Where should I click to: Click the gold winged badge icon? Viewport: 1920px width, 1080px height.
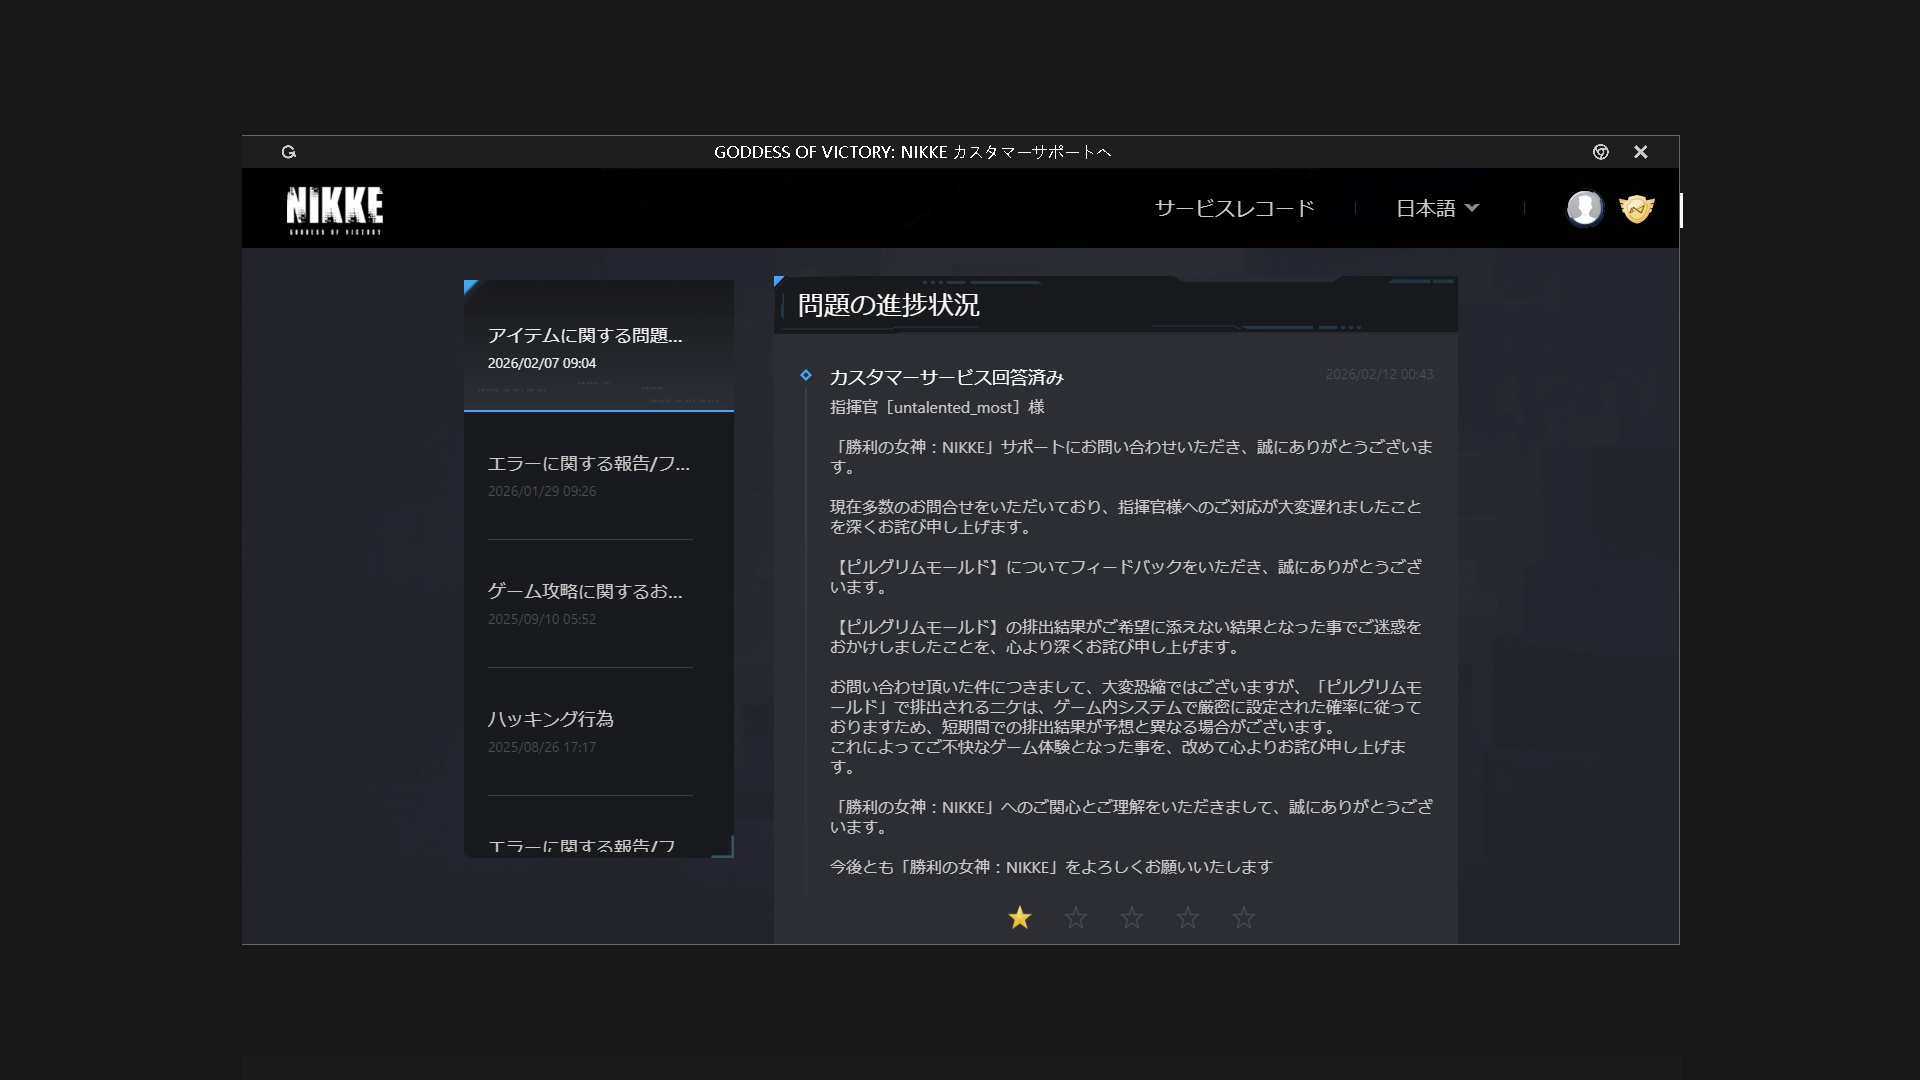point(1636,208)
